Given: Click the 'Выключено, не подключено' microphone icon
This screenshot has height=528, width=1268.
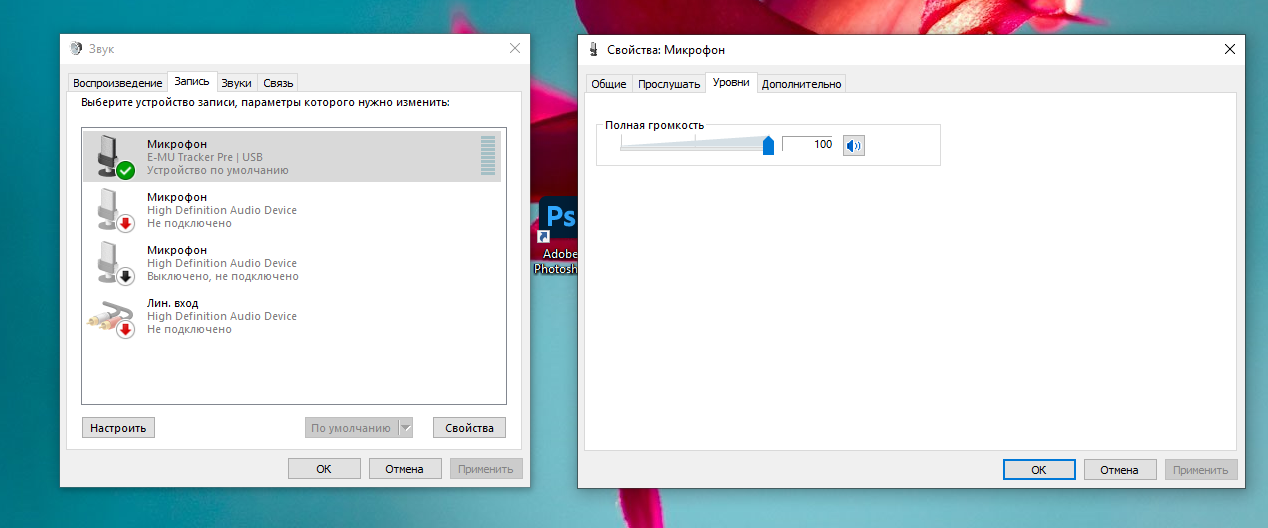Looking at the screenshot, I should coord(114,263).
